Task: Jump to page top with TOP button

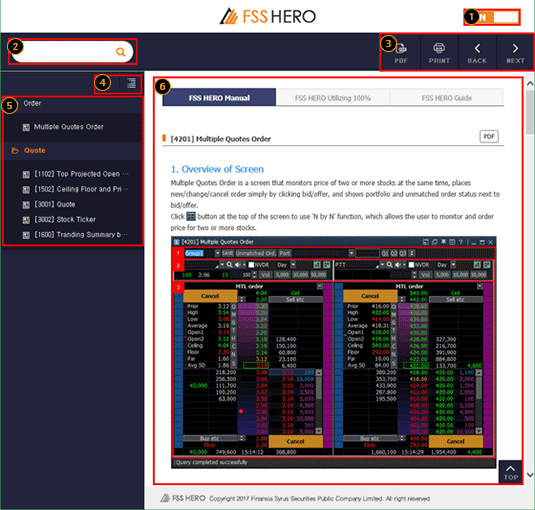Action: click(510, 472)
